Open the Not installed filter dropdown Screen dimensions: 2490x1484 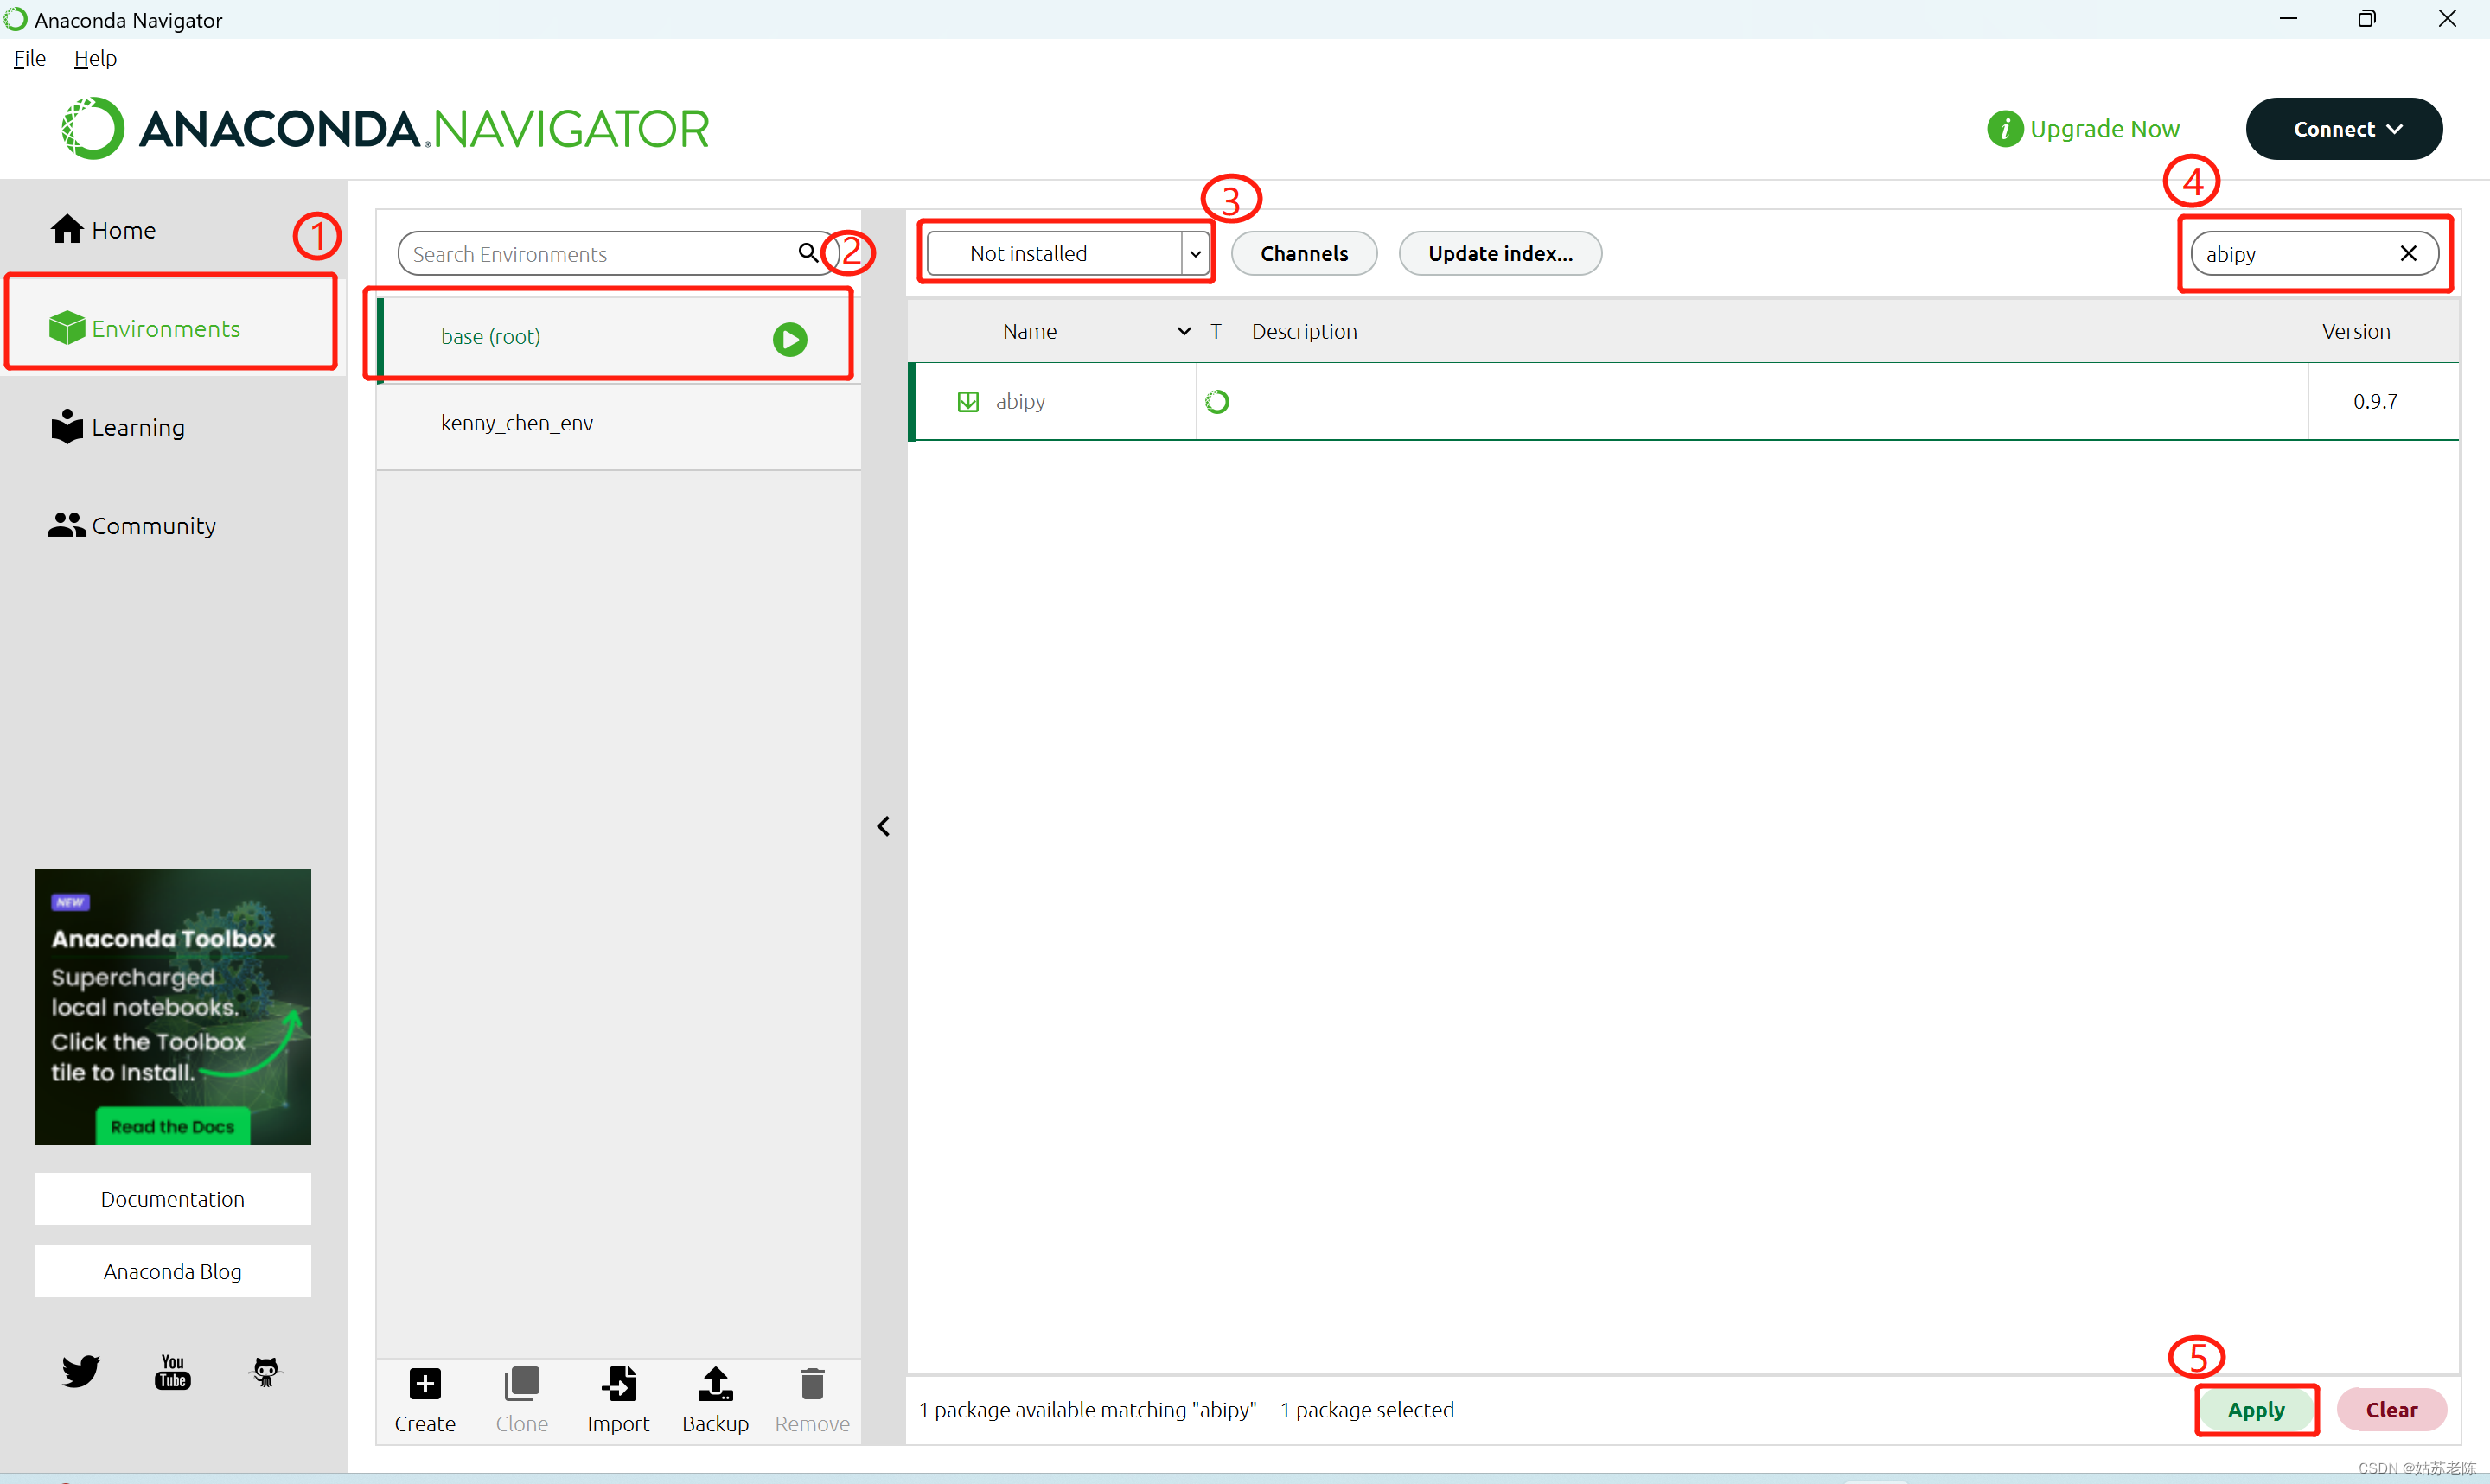click(x=1067, y=253)
